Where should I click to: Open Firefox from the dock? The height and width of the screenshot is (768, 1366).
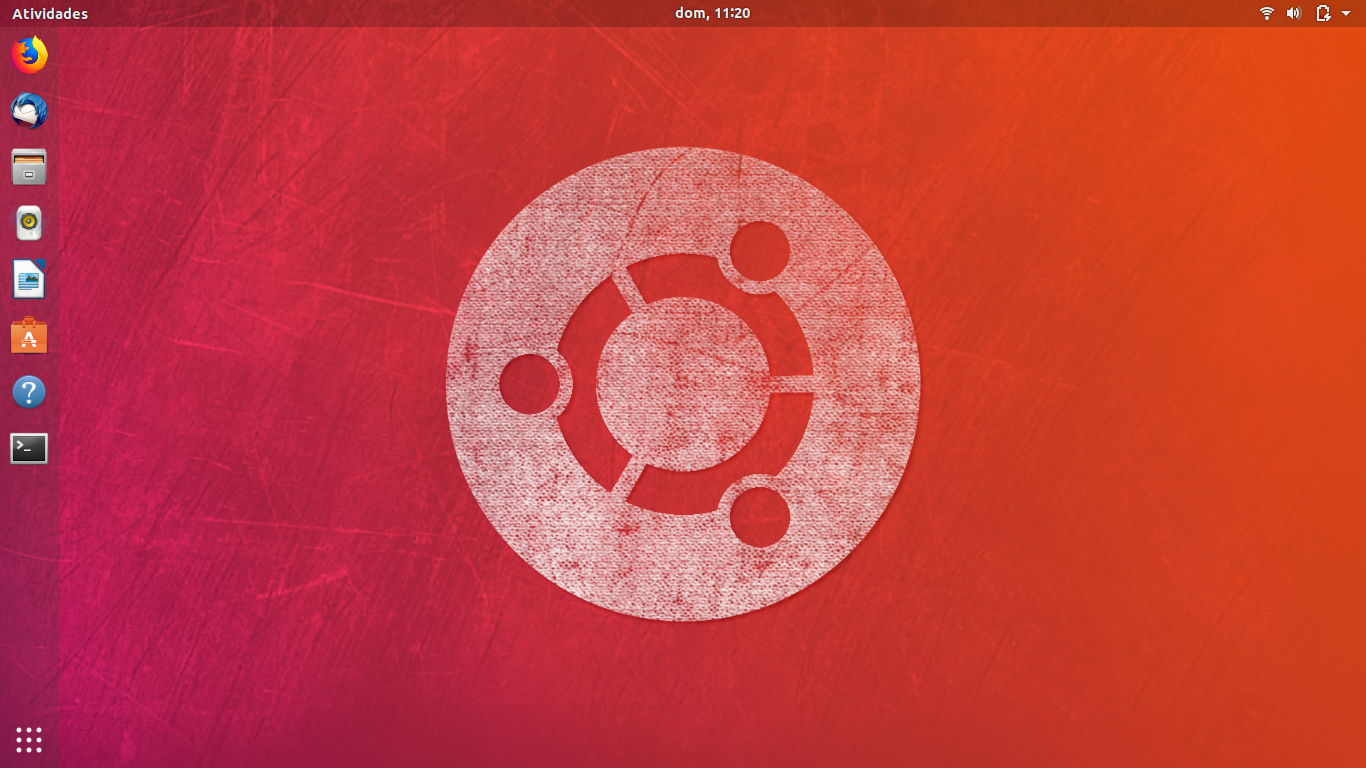click(x=29, y=55)
